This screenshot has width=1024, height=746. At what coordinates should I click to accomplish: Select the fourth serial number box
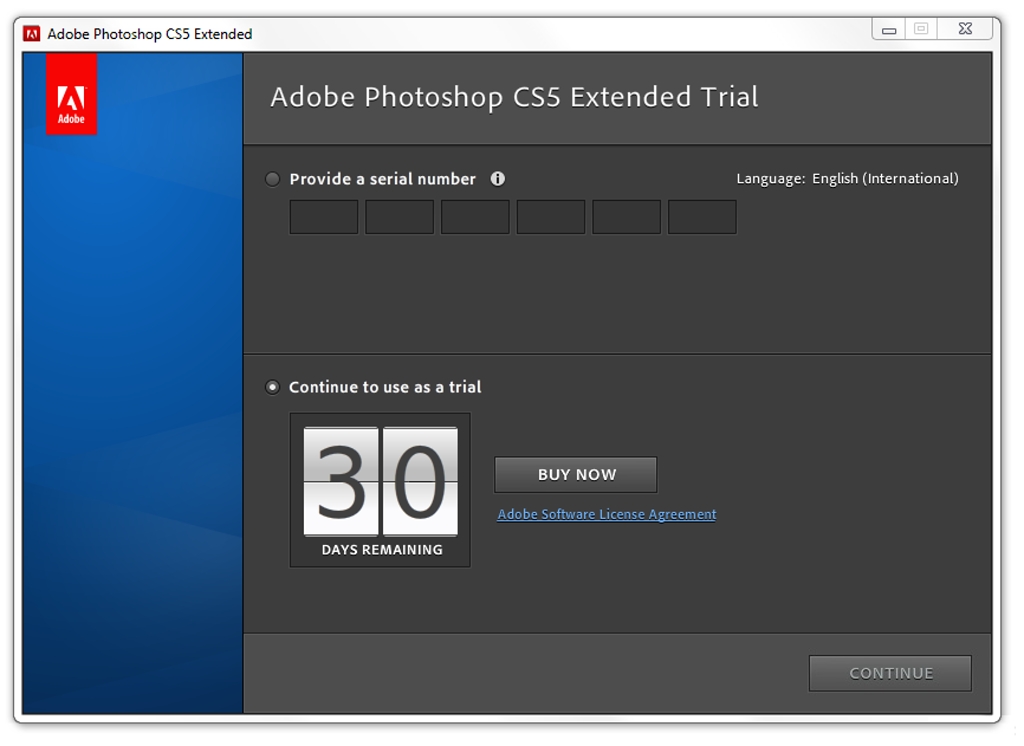tap(551, 217)
